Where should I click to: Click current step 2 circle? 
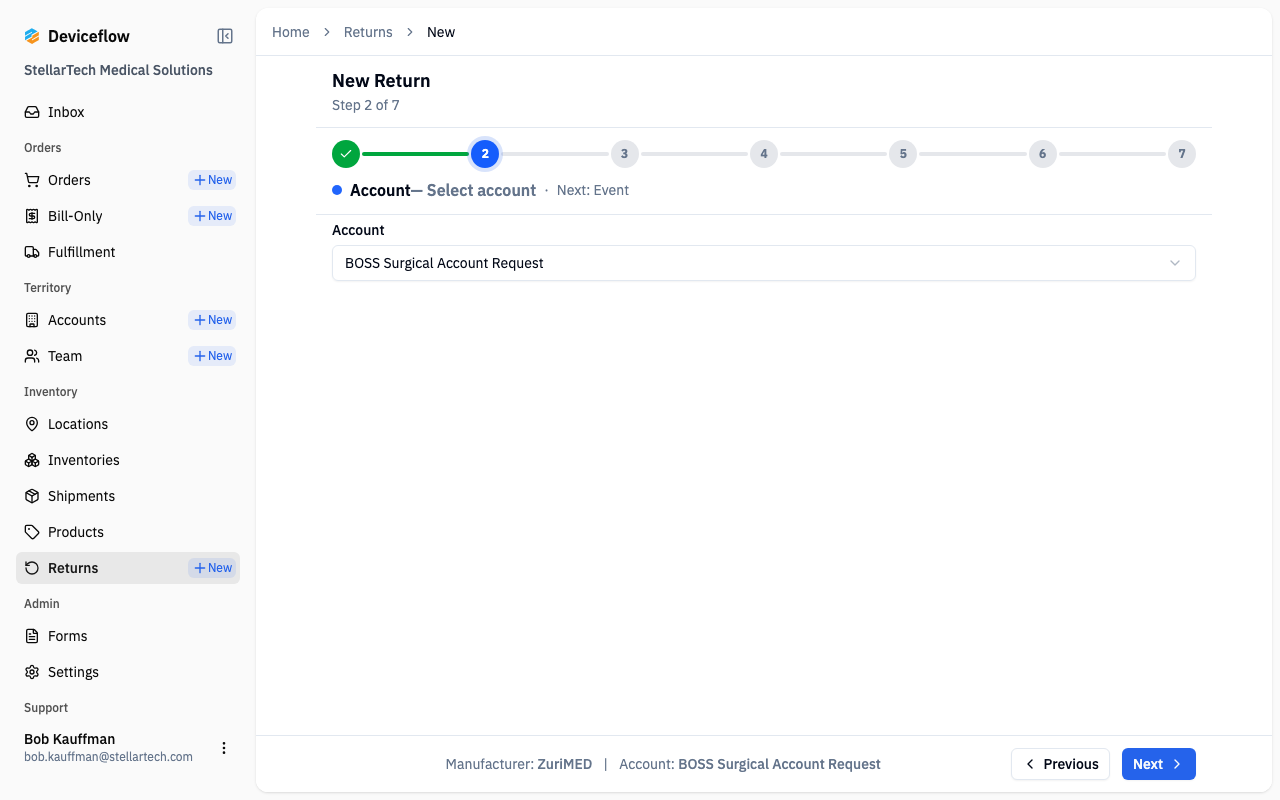[x=485, y=154]
